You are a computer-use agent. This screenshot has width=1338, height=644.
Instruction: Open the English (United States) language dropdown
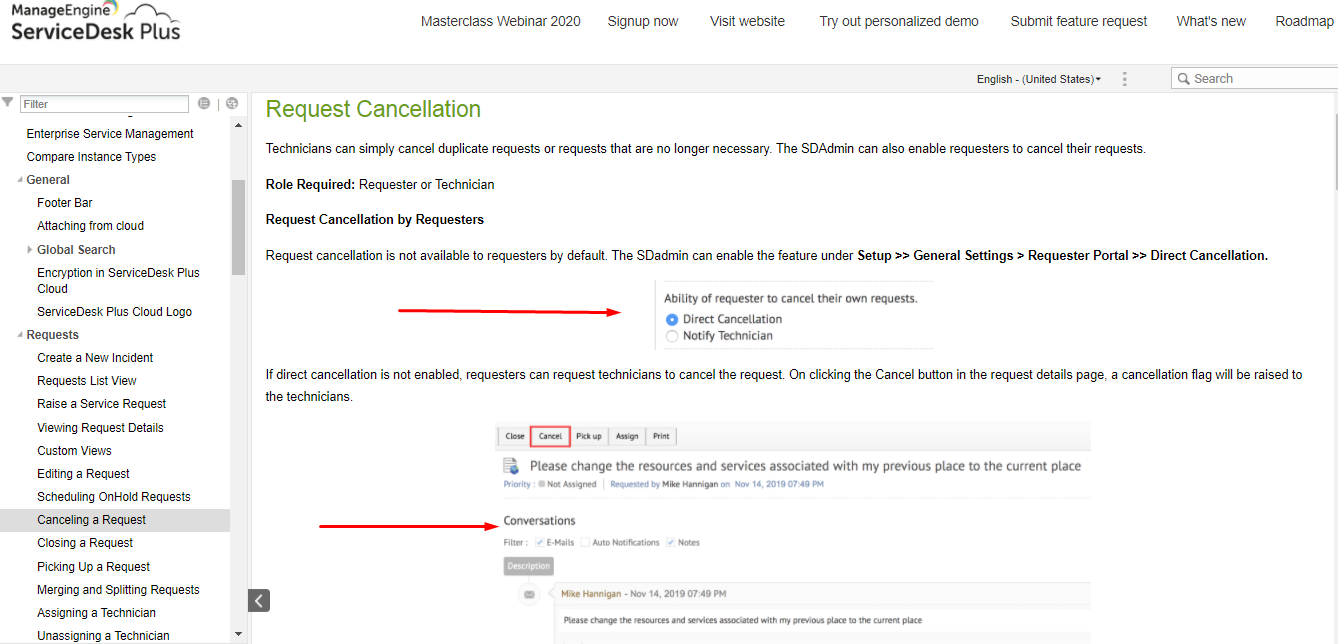[x=1039, y=79]
